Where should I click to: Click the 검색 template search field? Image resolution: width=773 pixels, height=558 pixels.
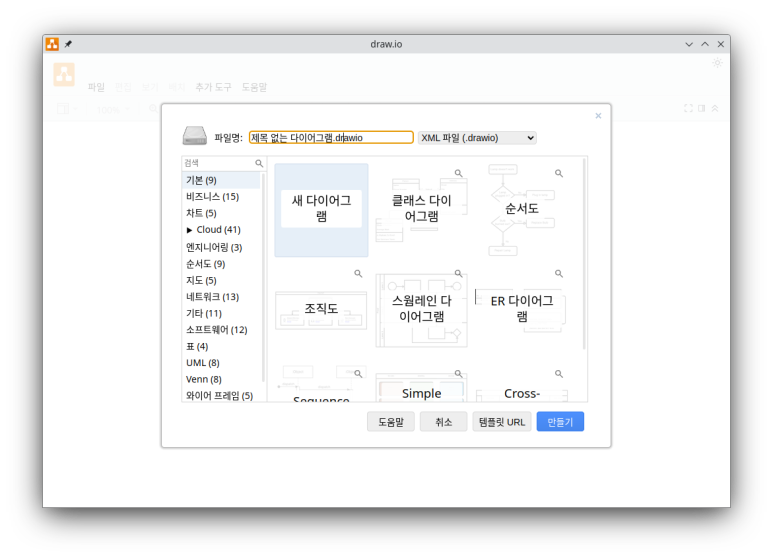(219, 163)
